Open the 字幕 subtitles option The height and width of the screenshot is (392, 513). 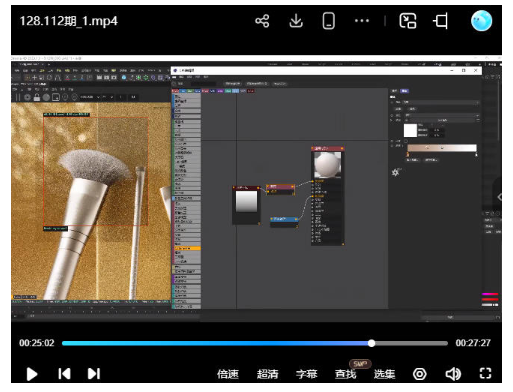[x=306, y=374]
